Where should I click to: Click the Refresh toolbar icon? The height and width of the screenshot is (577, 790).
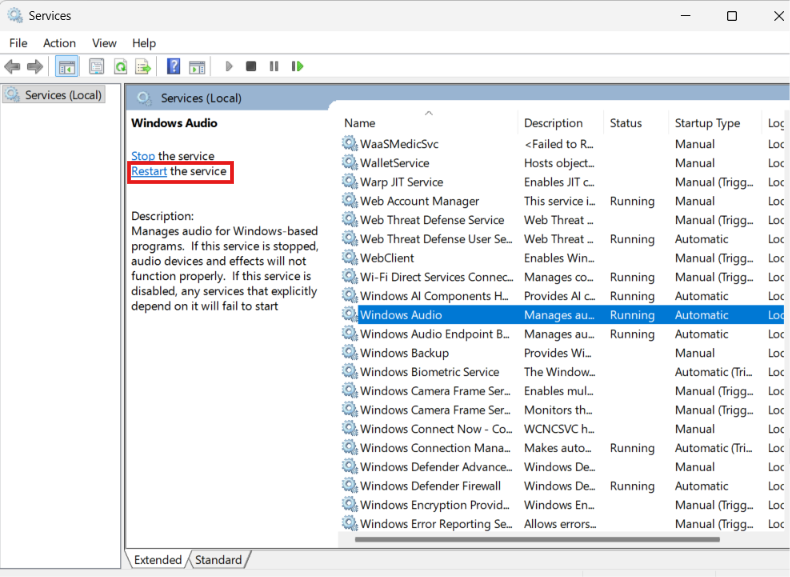pos(120,67)
